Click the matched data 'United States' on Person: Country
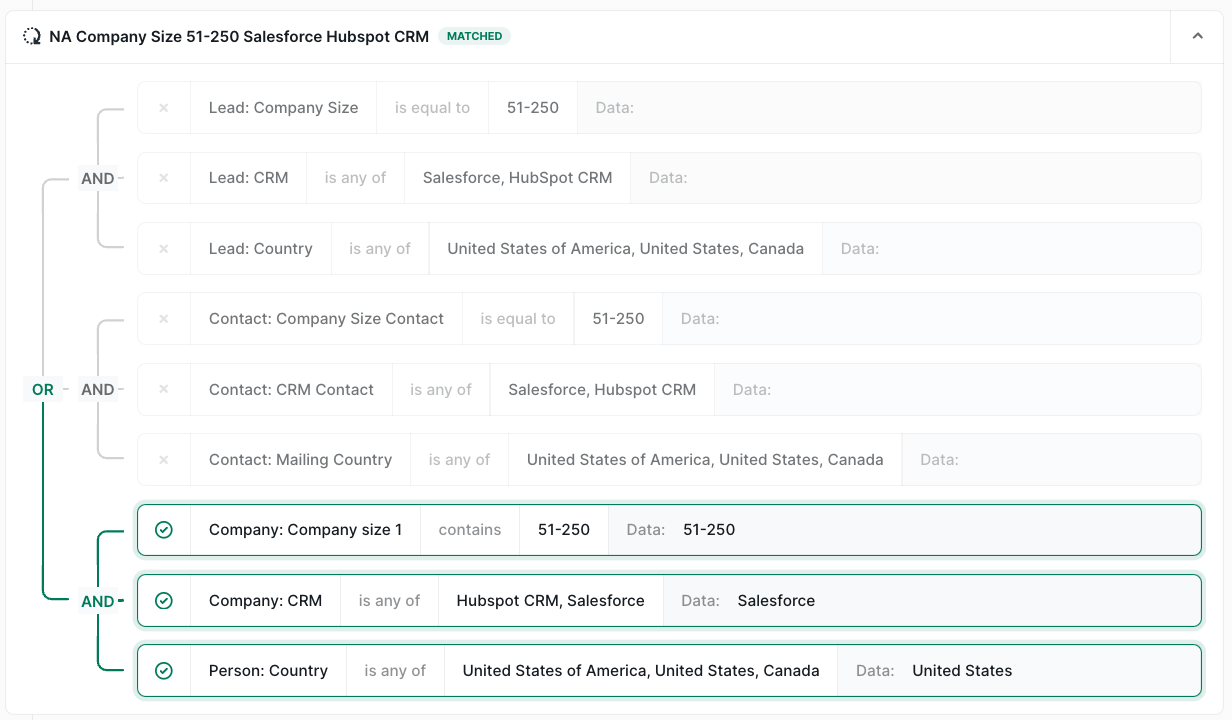The height and width of the screenshot is (720, 1232). pos(962,671)
